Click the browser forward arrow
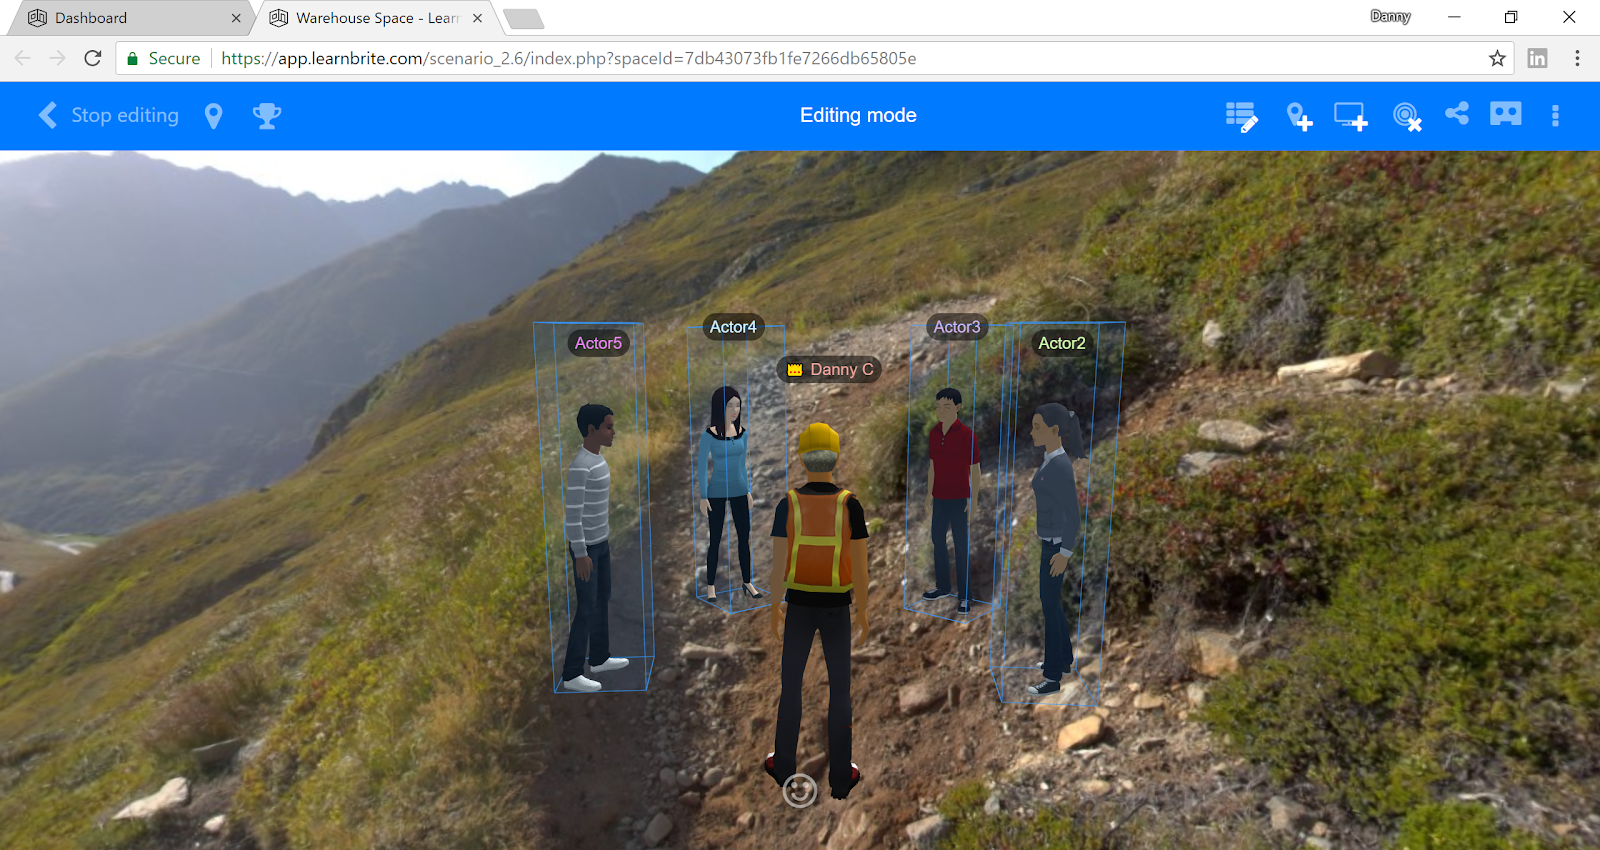Image resolution: width=1600 pixels, height=850 pixels. point(58,58)
